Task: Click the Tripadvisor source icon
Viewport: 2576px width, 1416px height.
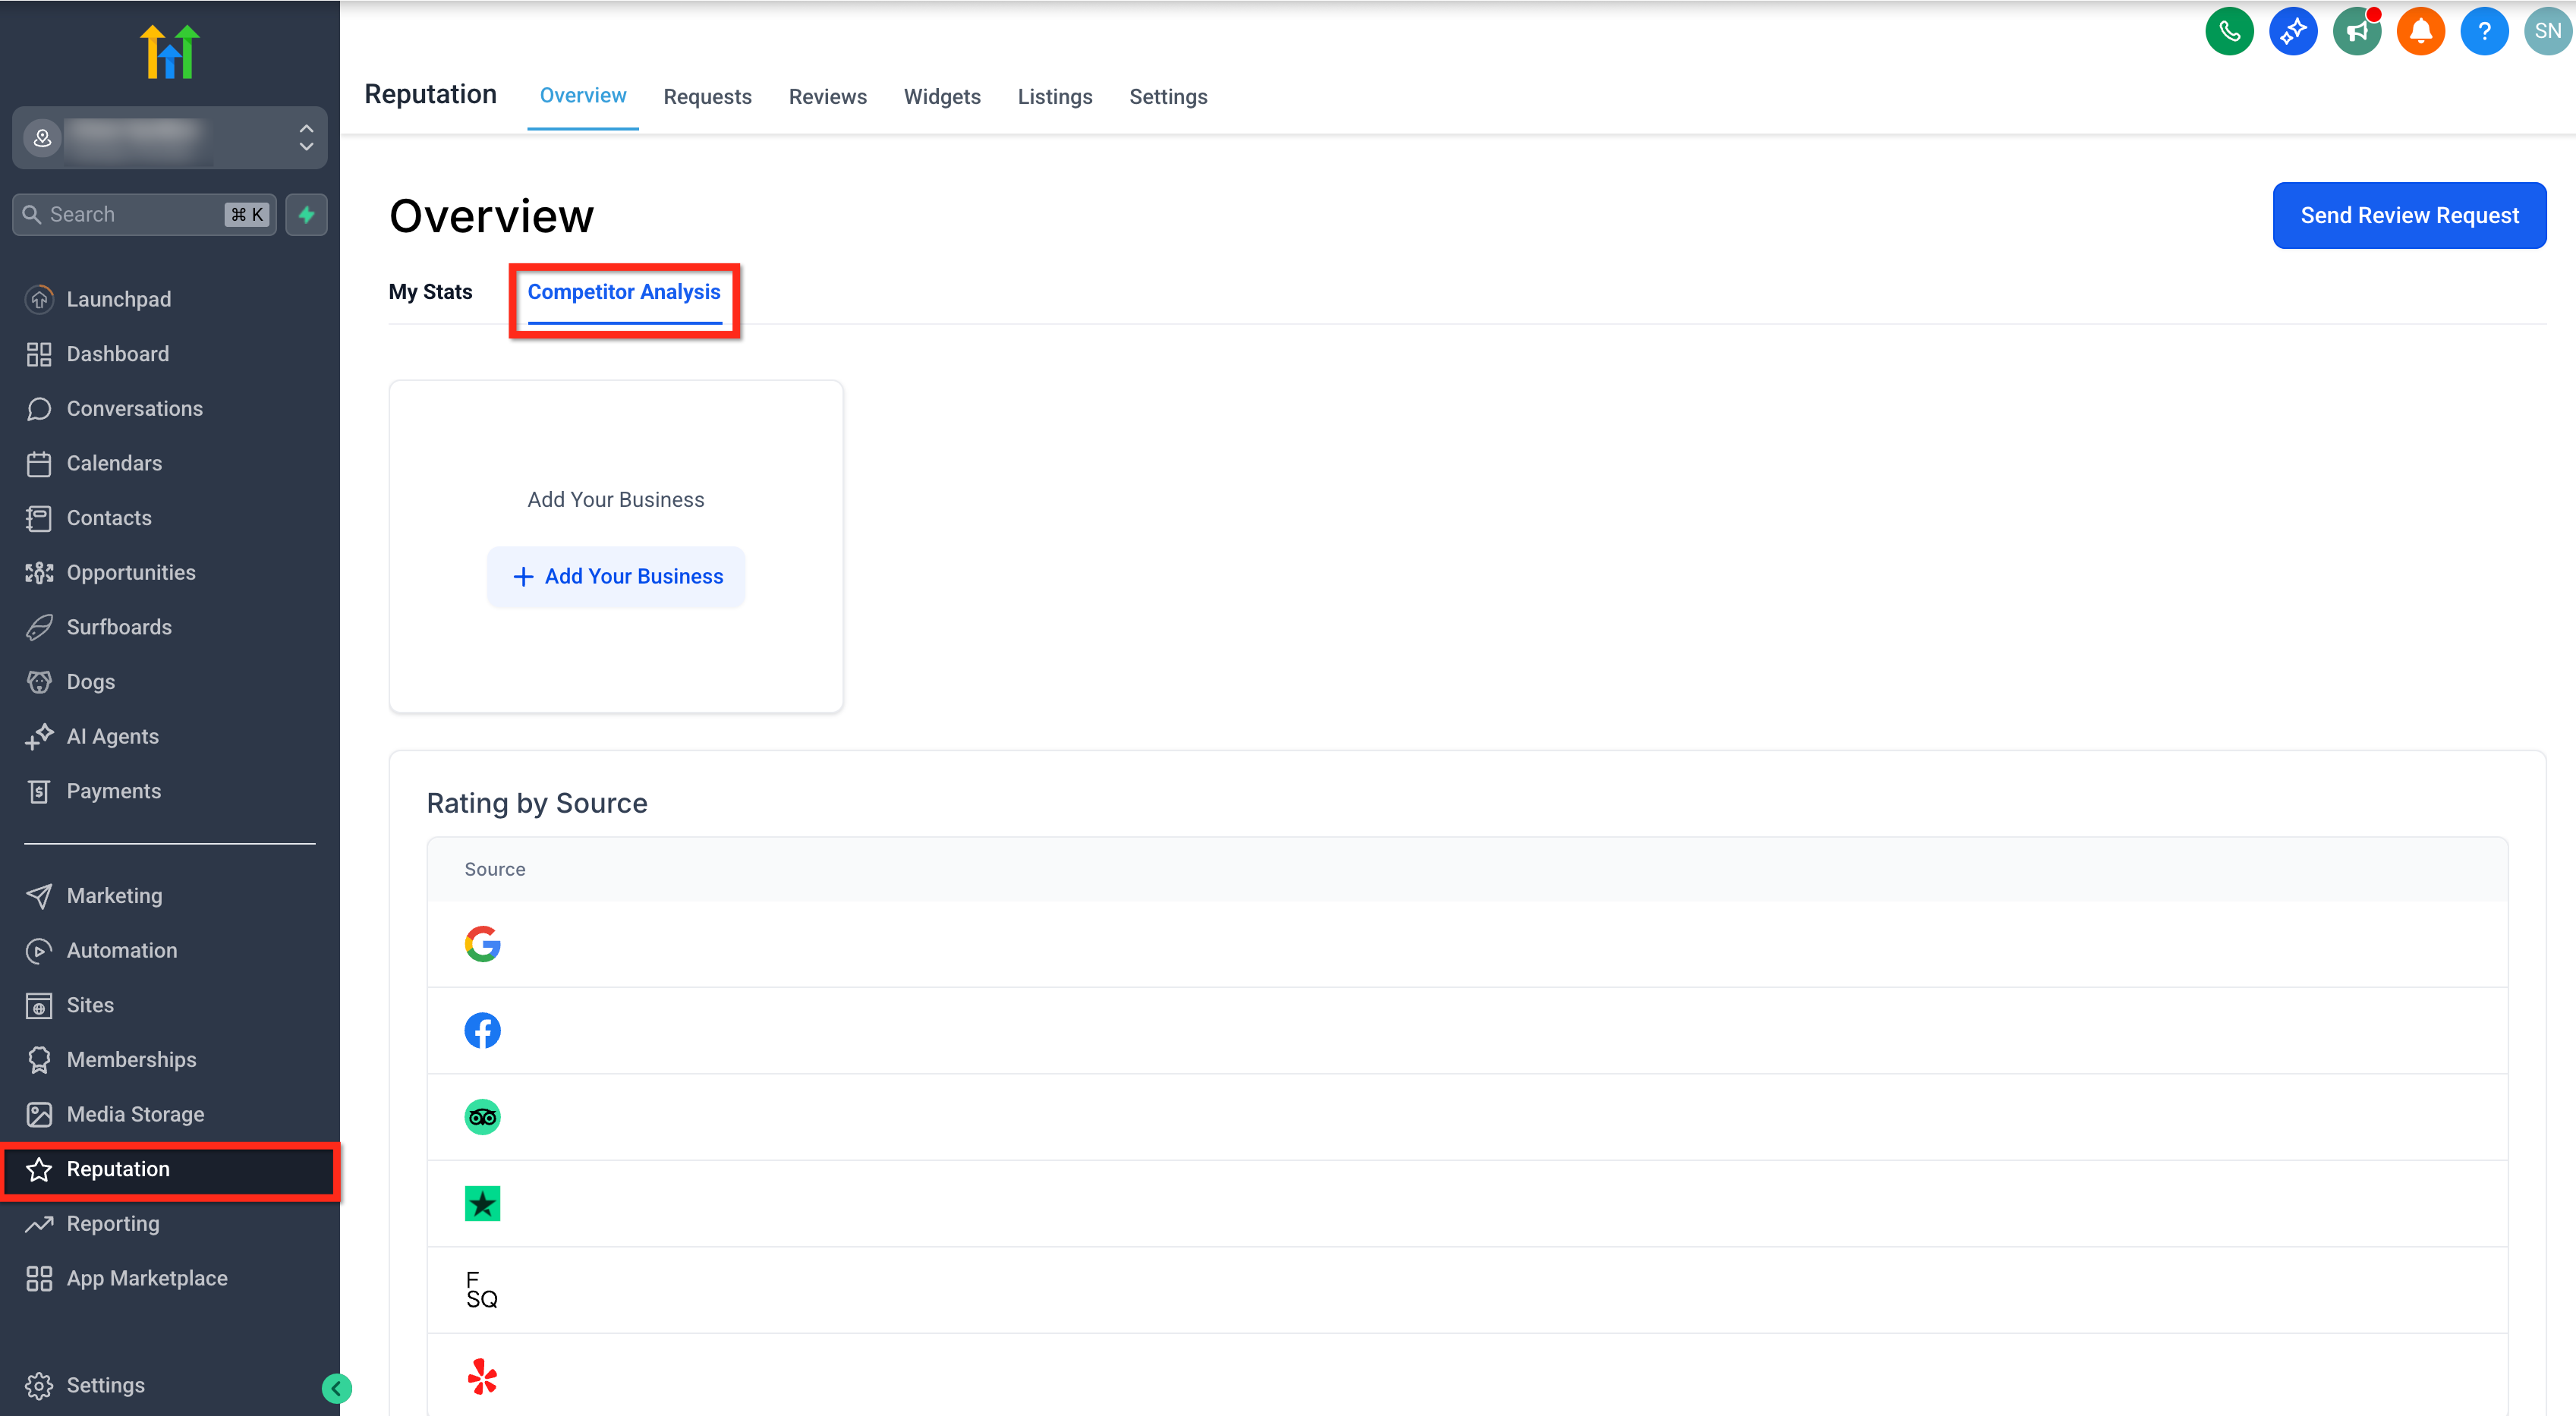Action: [482, 1116]
